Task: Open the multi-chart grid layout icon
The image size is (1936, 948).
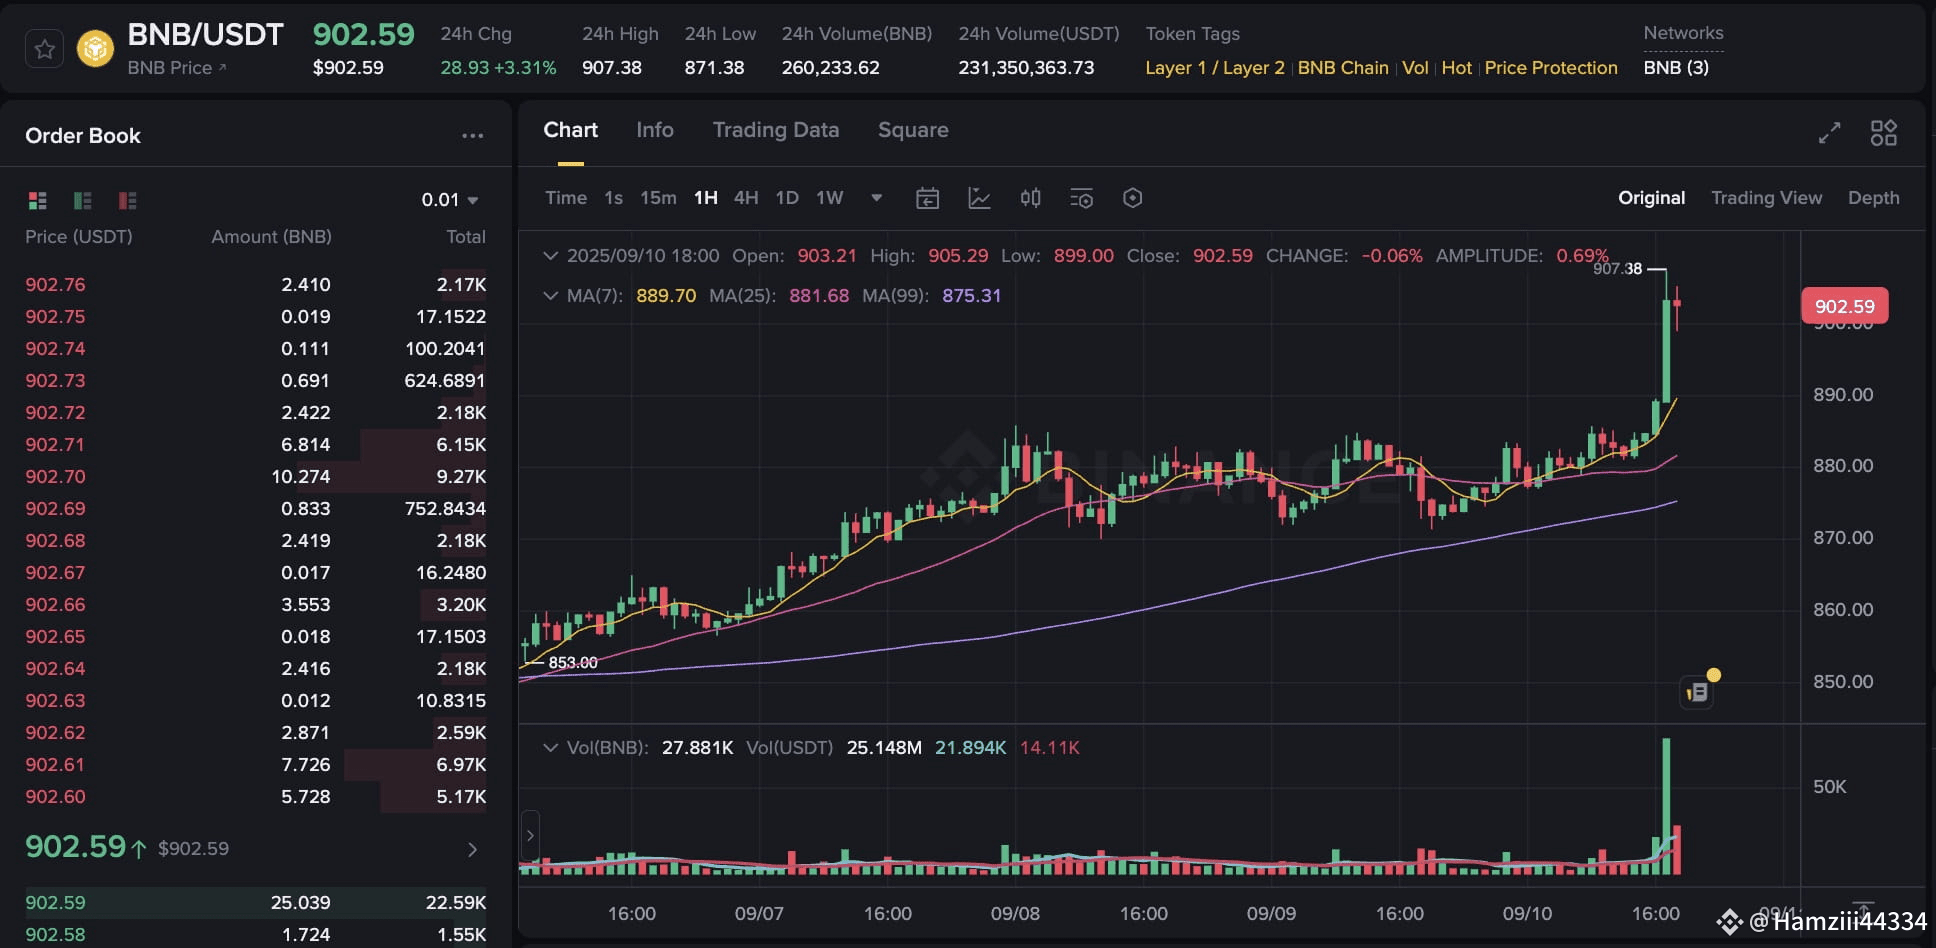Action: [1884, 133]
